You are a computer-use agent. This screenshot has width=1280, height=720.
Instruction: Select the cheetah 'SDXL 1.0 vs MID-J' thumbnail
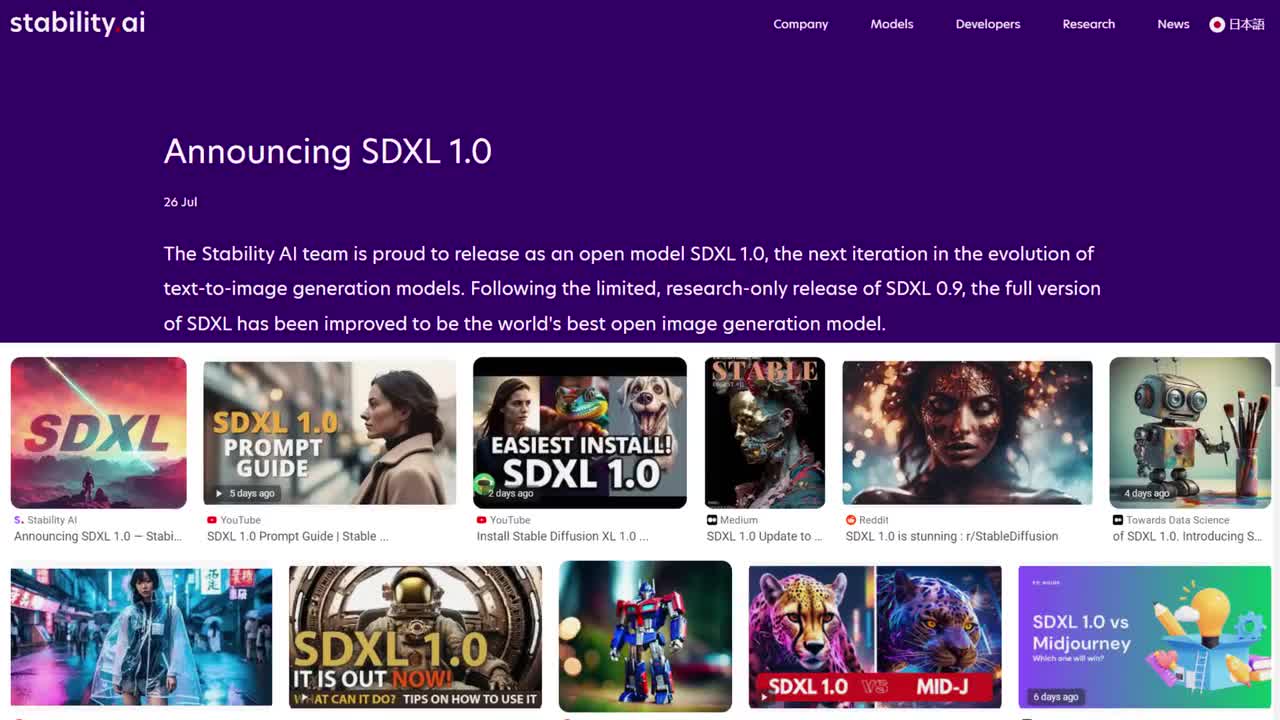[x=875, y=637]
